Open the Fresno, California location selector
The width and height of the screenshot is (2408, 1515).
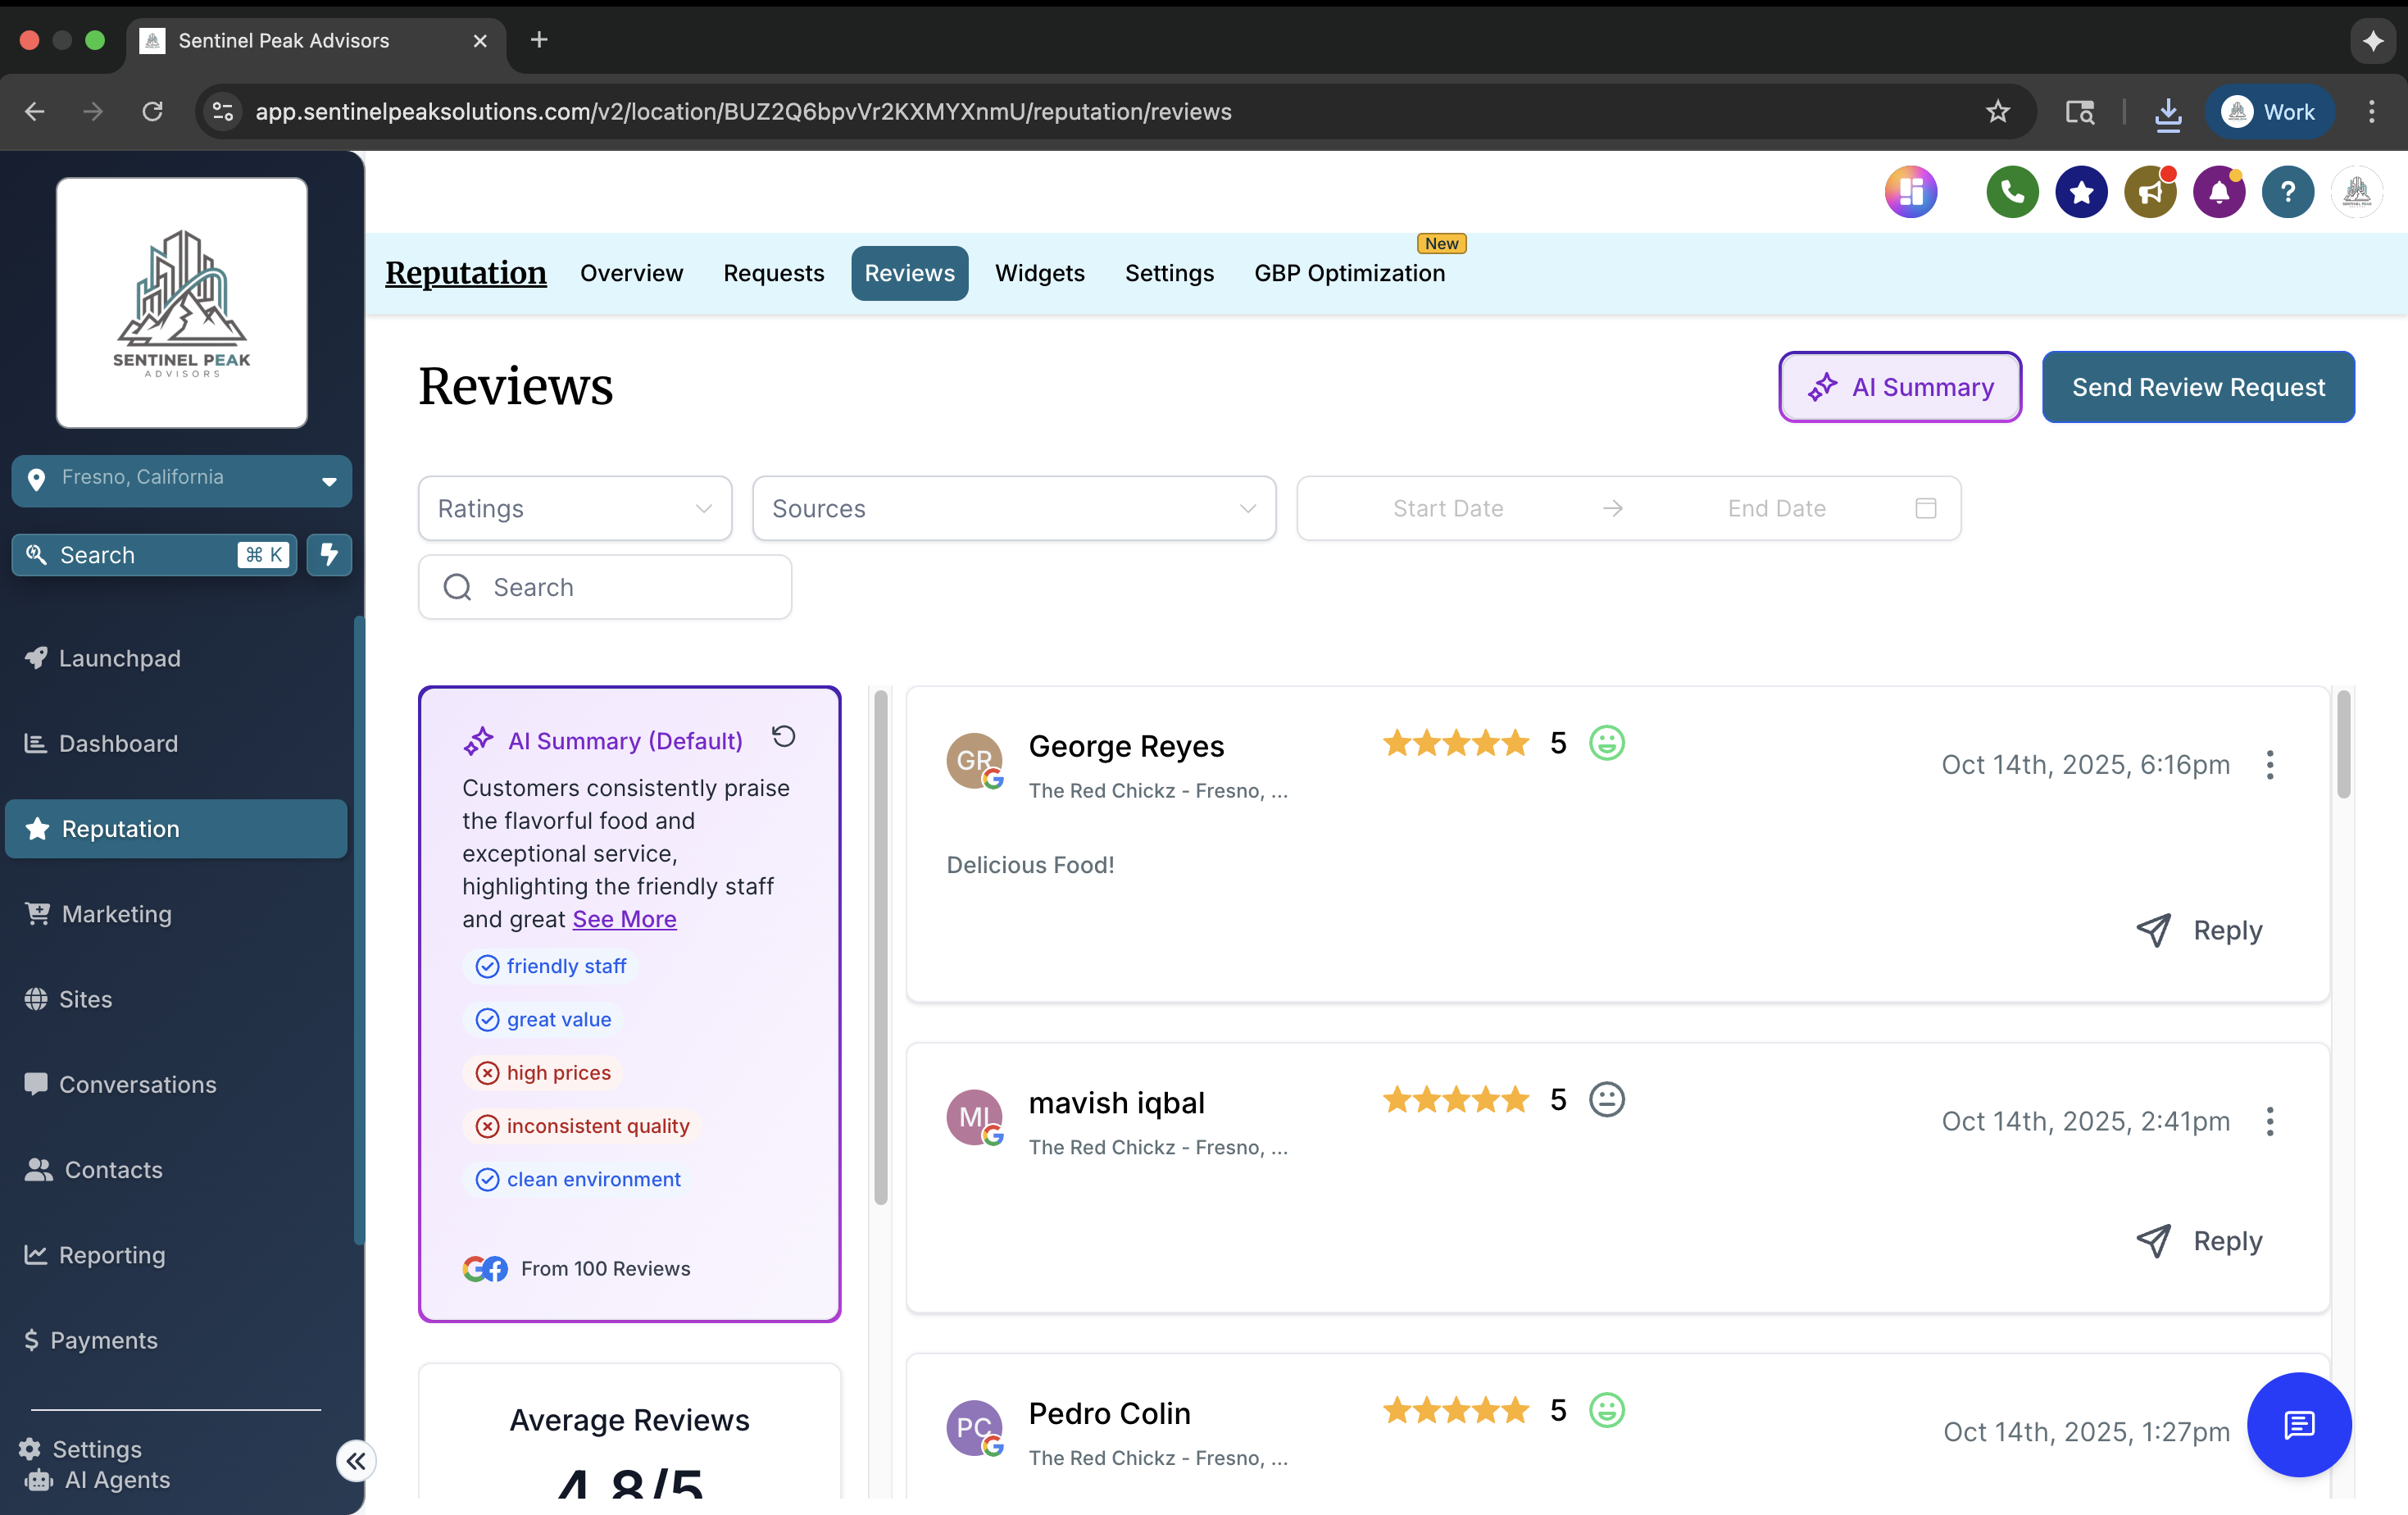(181, 479)
